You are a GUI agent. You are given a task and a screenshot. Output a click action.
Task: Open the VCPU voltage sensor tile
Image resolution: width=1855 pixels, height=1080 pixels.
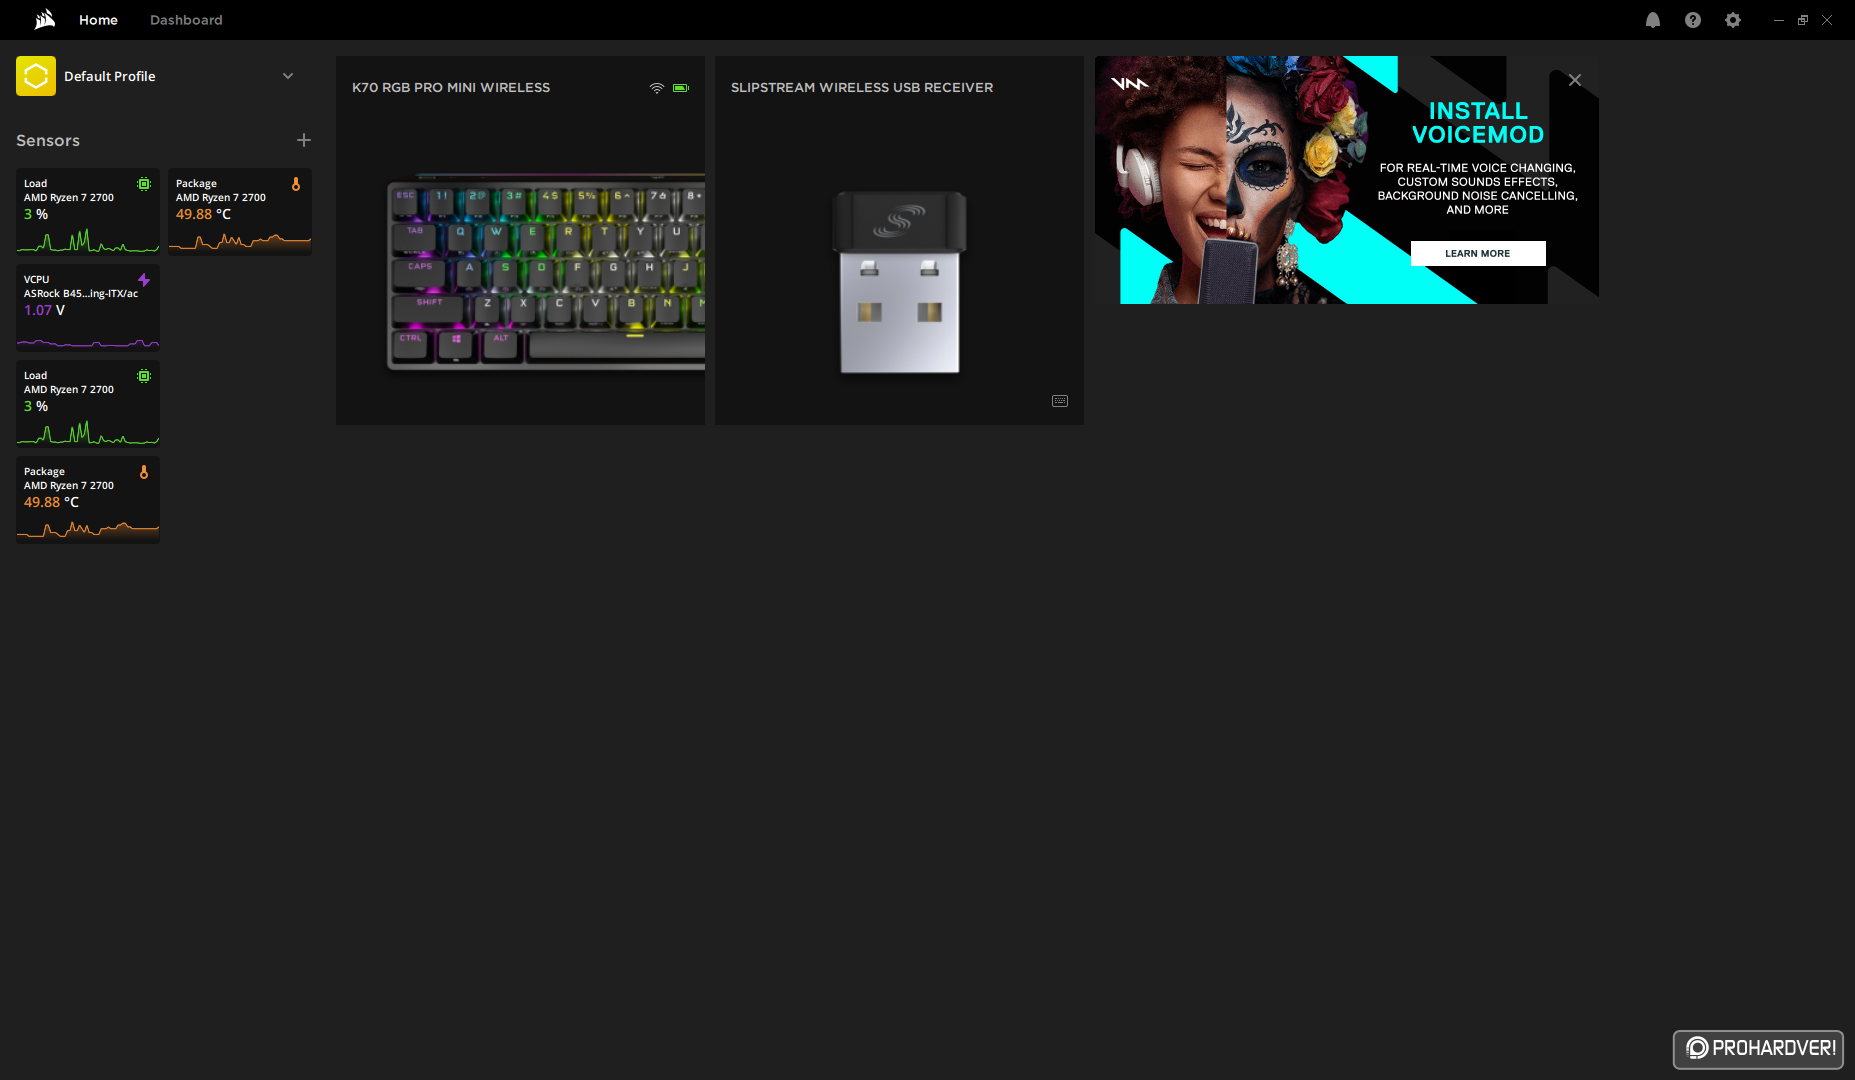88,308
